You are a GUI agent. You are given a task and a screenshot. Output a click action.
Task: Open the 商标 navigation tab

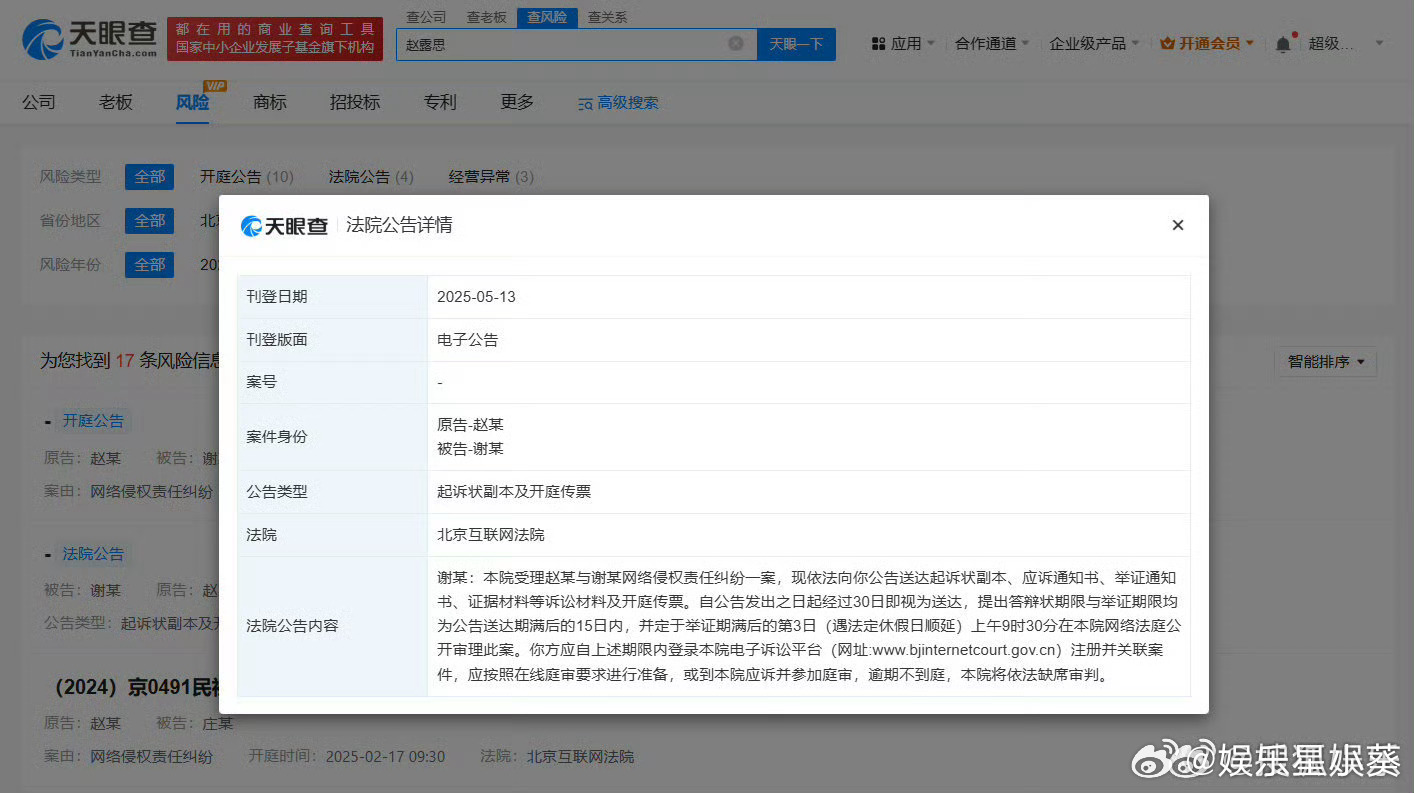tap(270, 102)
